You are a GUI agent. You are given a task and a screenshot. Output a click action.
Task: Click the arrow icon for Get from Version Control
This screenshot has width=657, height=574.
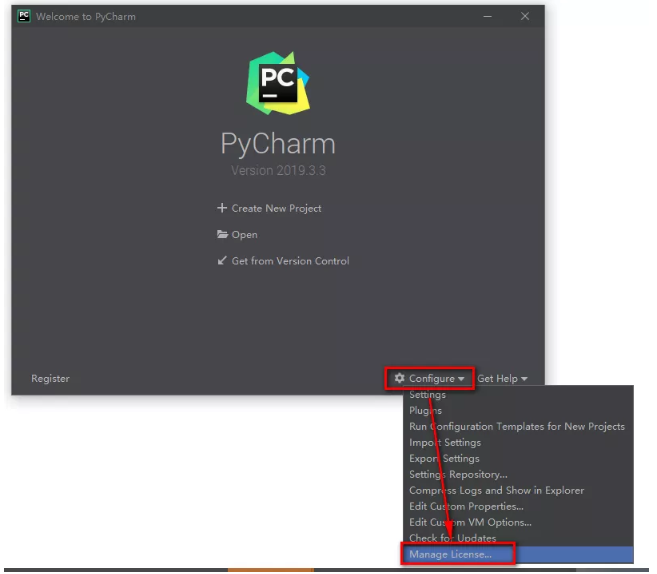click(222, 261)
